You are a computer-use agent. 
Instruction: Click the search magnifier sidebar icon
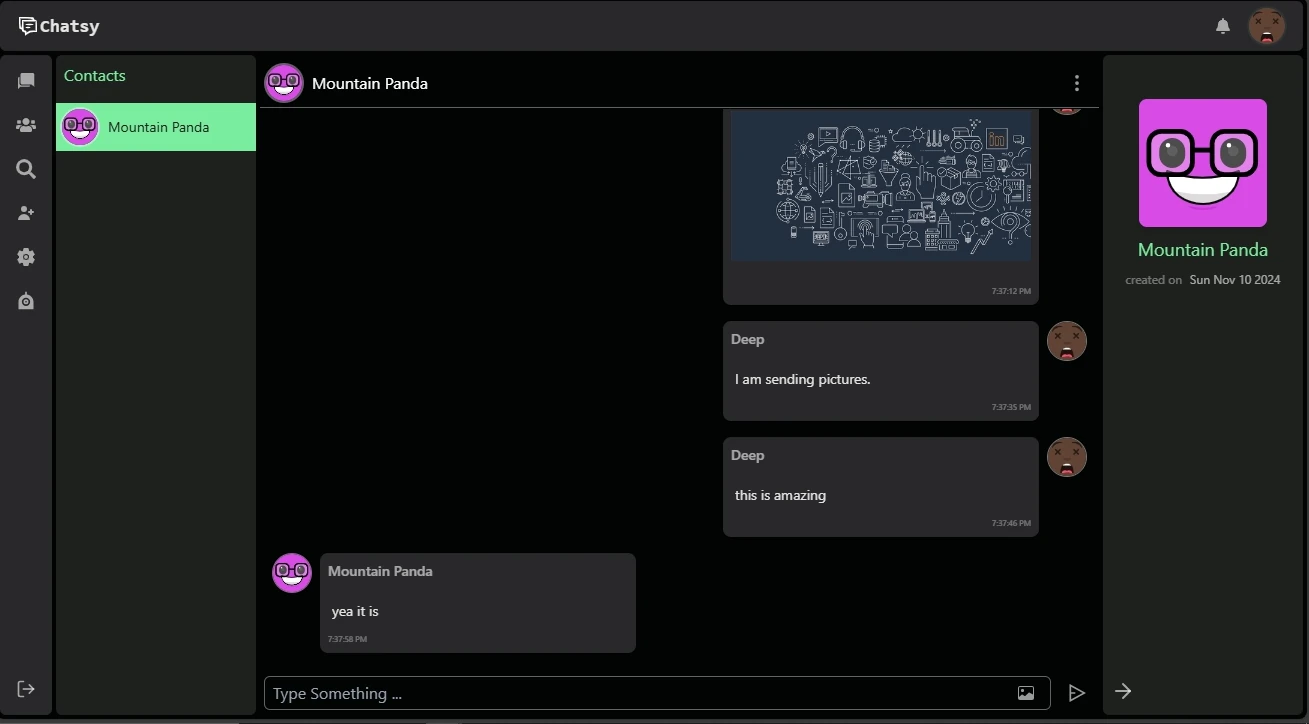(x=26, y=169)
